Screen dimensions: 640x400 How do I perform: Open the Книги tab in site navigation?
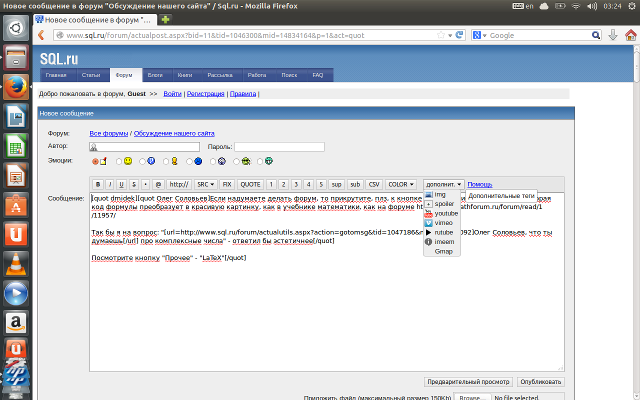[x=185, y=75]
